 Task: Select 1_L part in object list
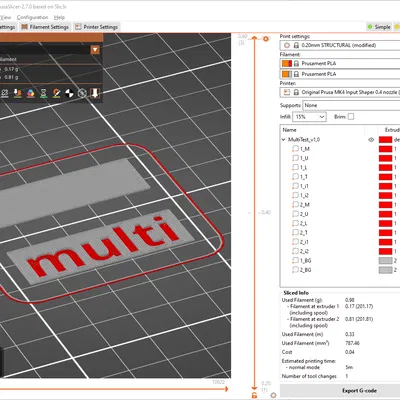[303, 167]
